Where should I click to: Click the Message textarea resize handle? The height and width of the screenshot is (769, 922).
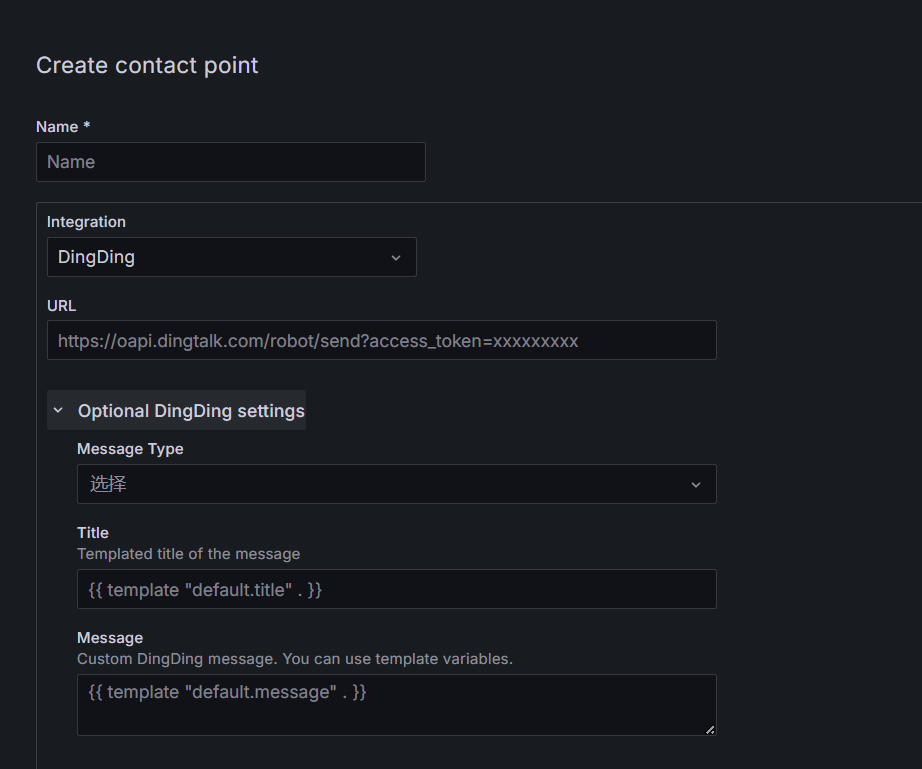point(710,730)
